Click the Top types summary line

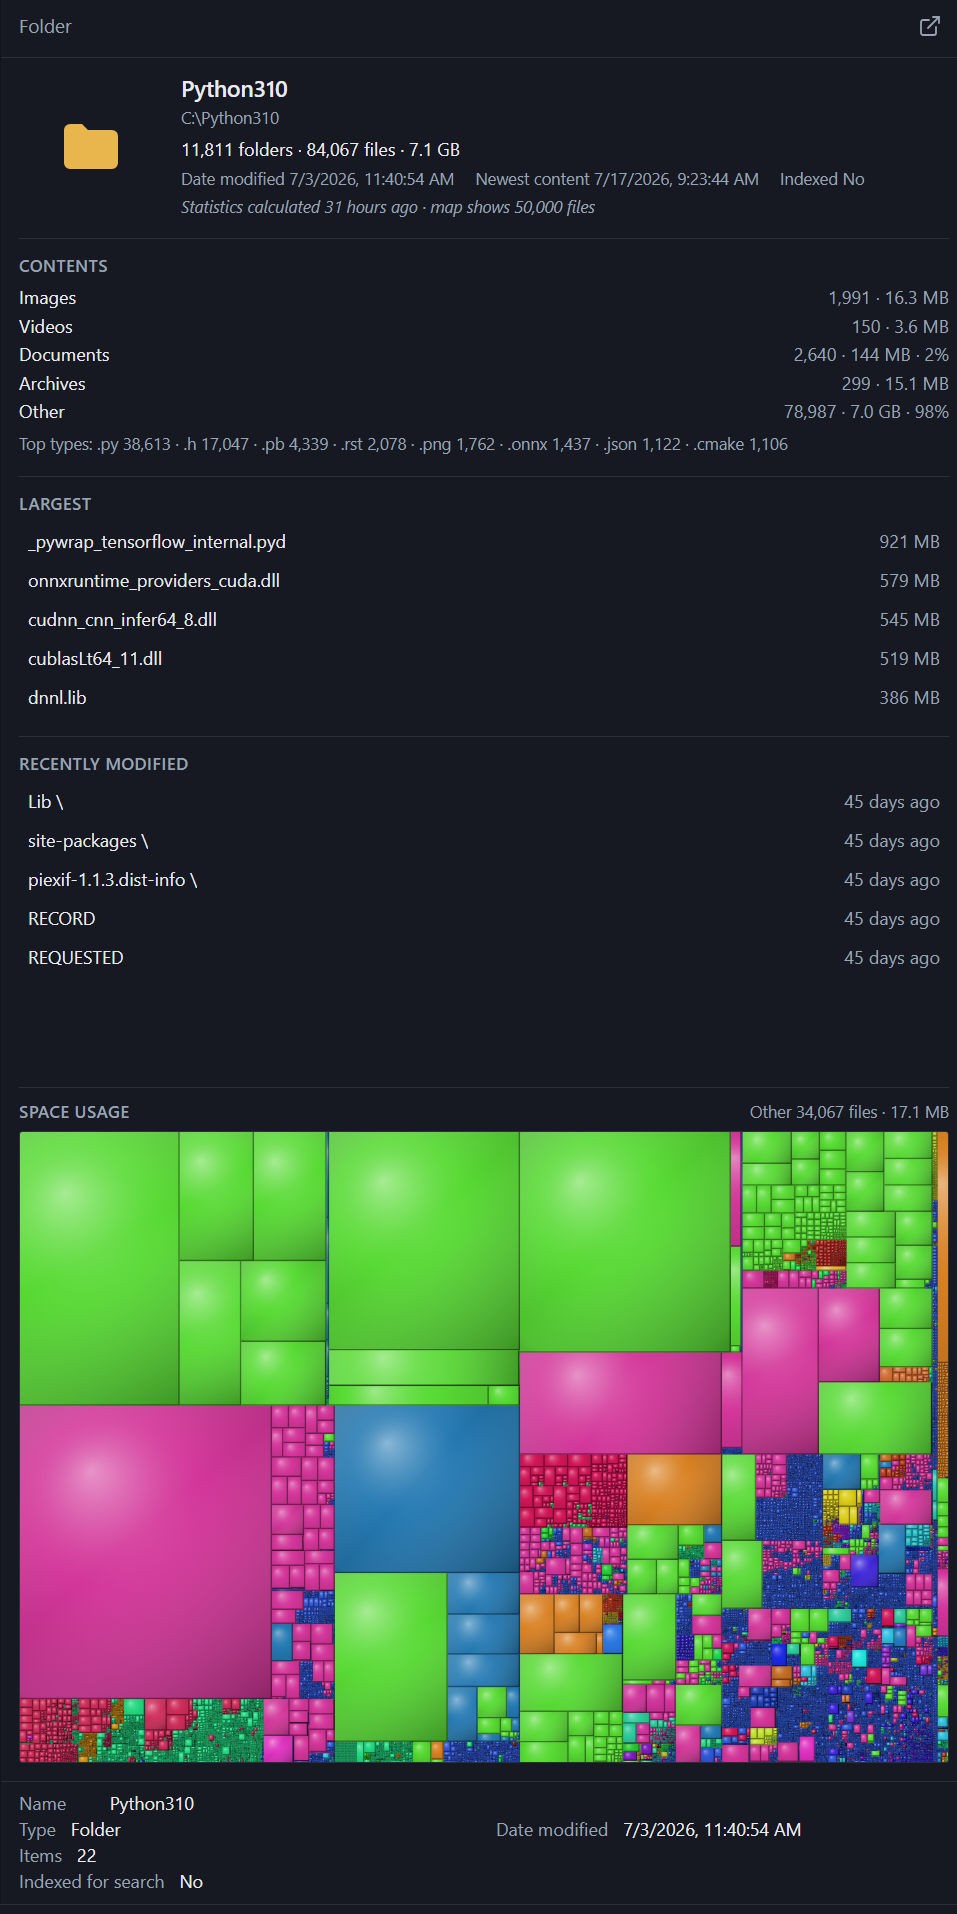[403, 444]
